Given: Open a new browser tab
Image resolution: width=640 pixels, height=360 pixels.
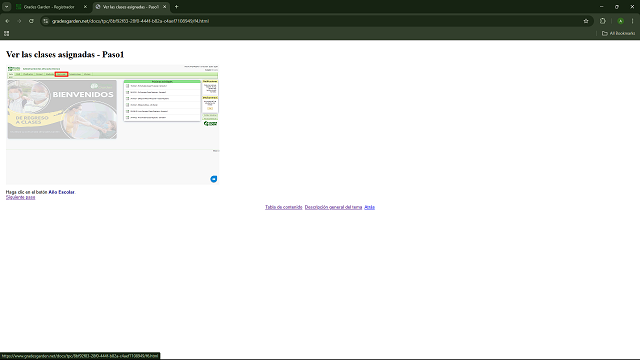Looking at the screenshot, I should 176,7.
